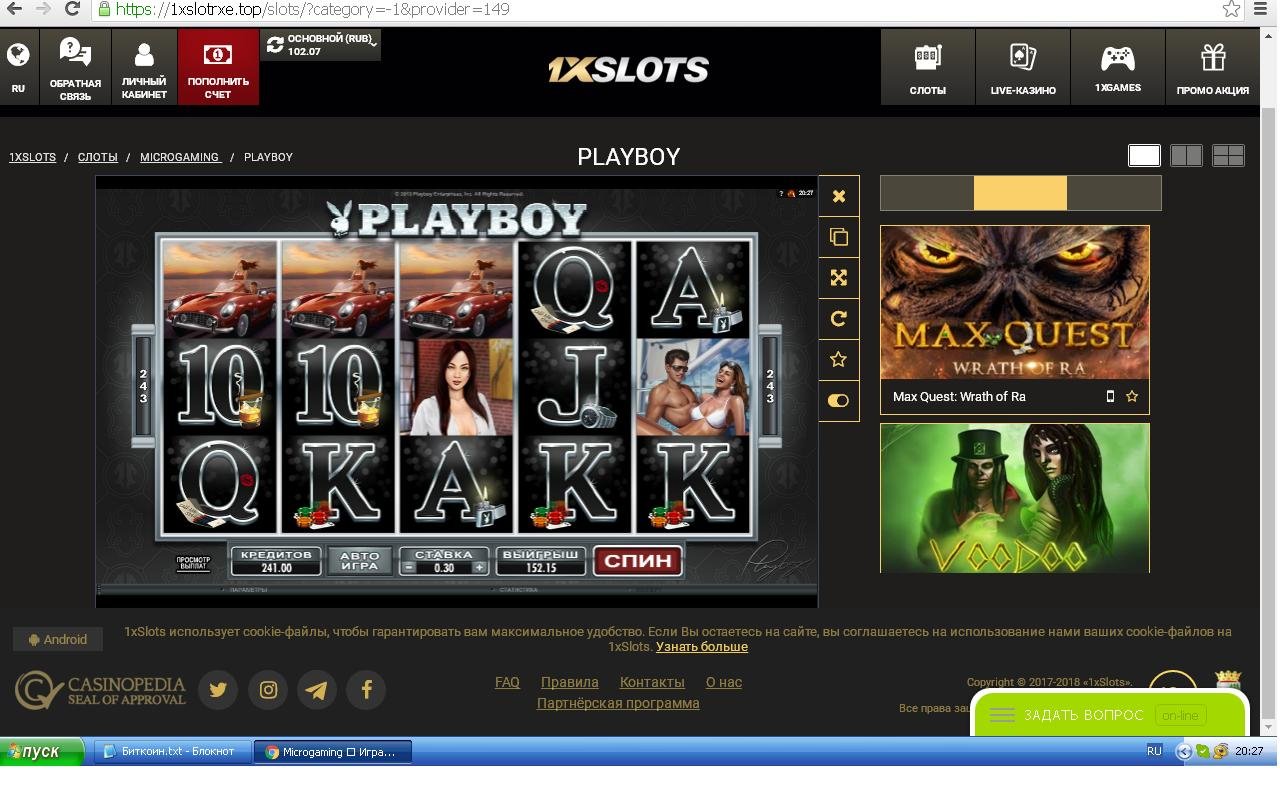Follow the MICROGAMING breadcrumb link

(x=180, y=157)
